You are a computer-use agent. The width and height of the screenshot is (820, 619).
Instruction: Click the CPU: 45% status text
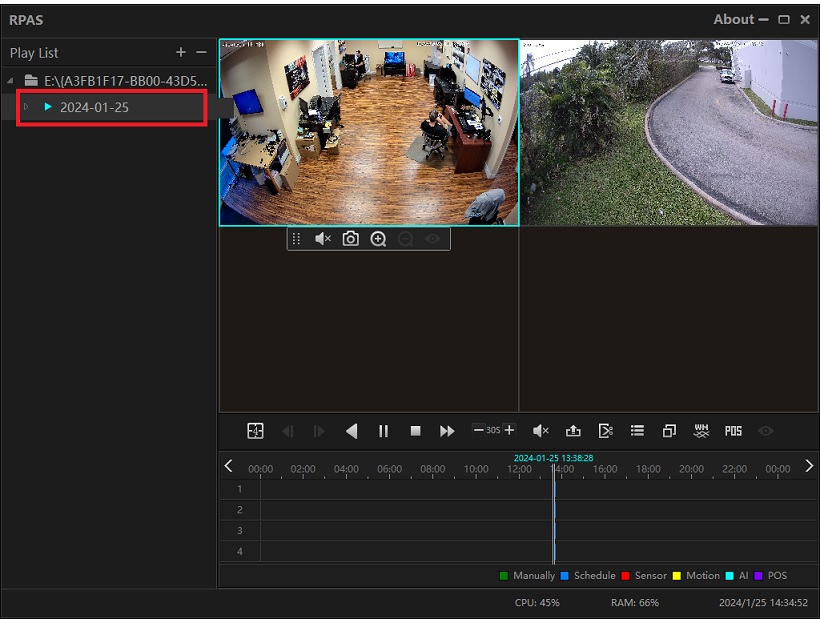pos(537,602)
